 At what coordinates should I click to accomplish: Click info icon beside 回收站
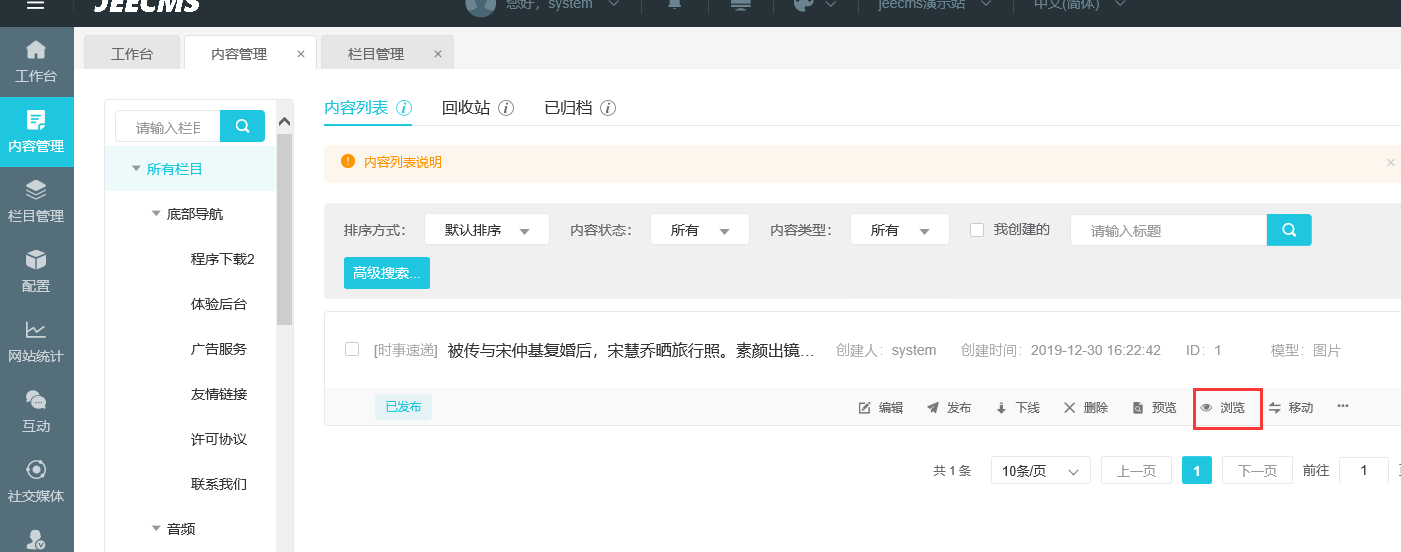pos(506,108)
